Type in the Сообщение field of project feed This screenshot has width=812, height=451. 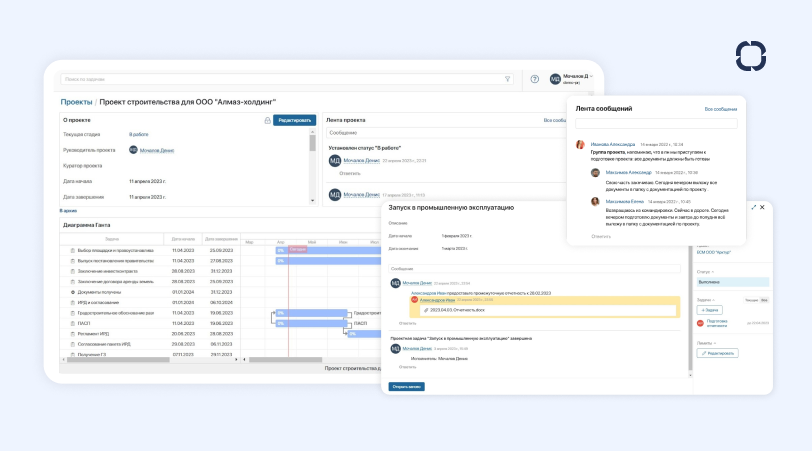440,132
